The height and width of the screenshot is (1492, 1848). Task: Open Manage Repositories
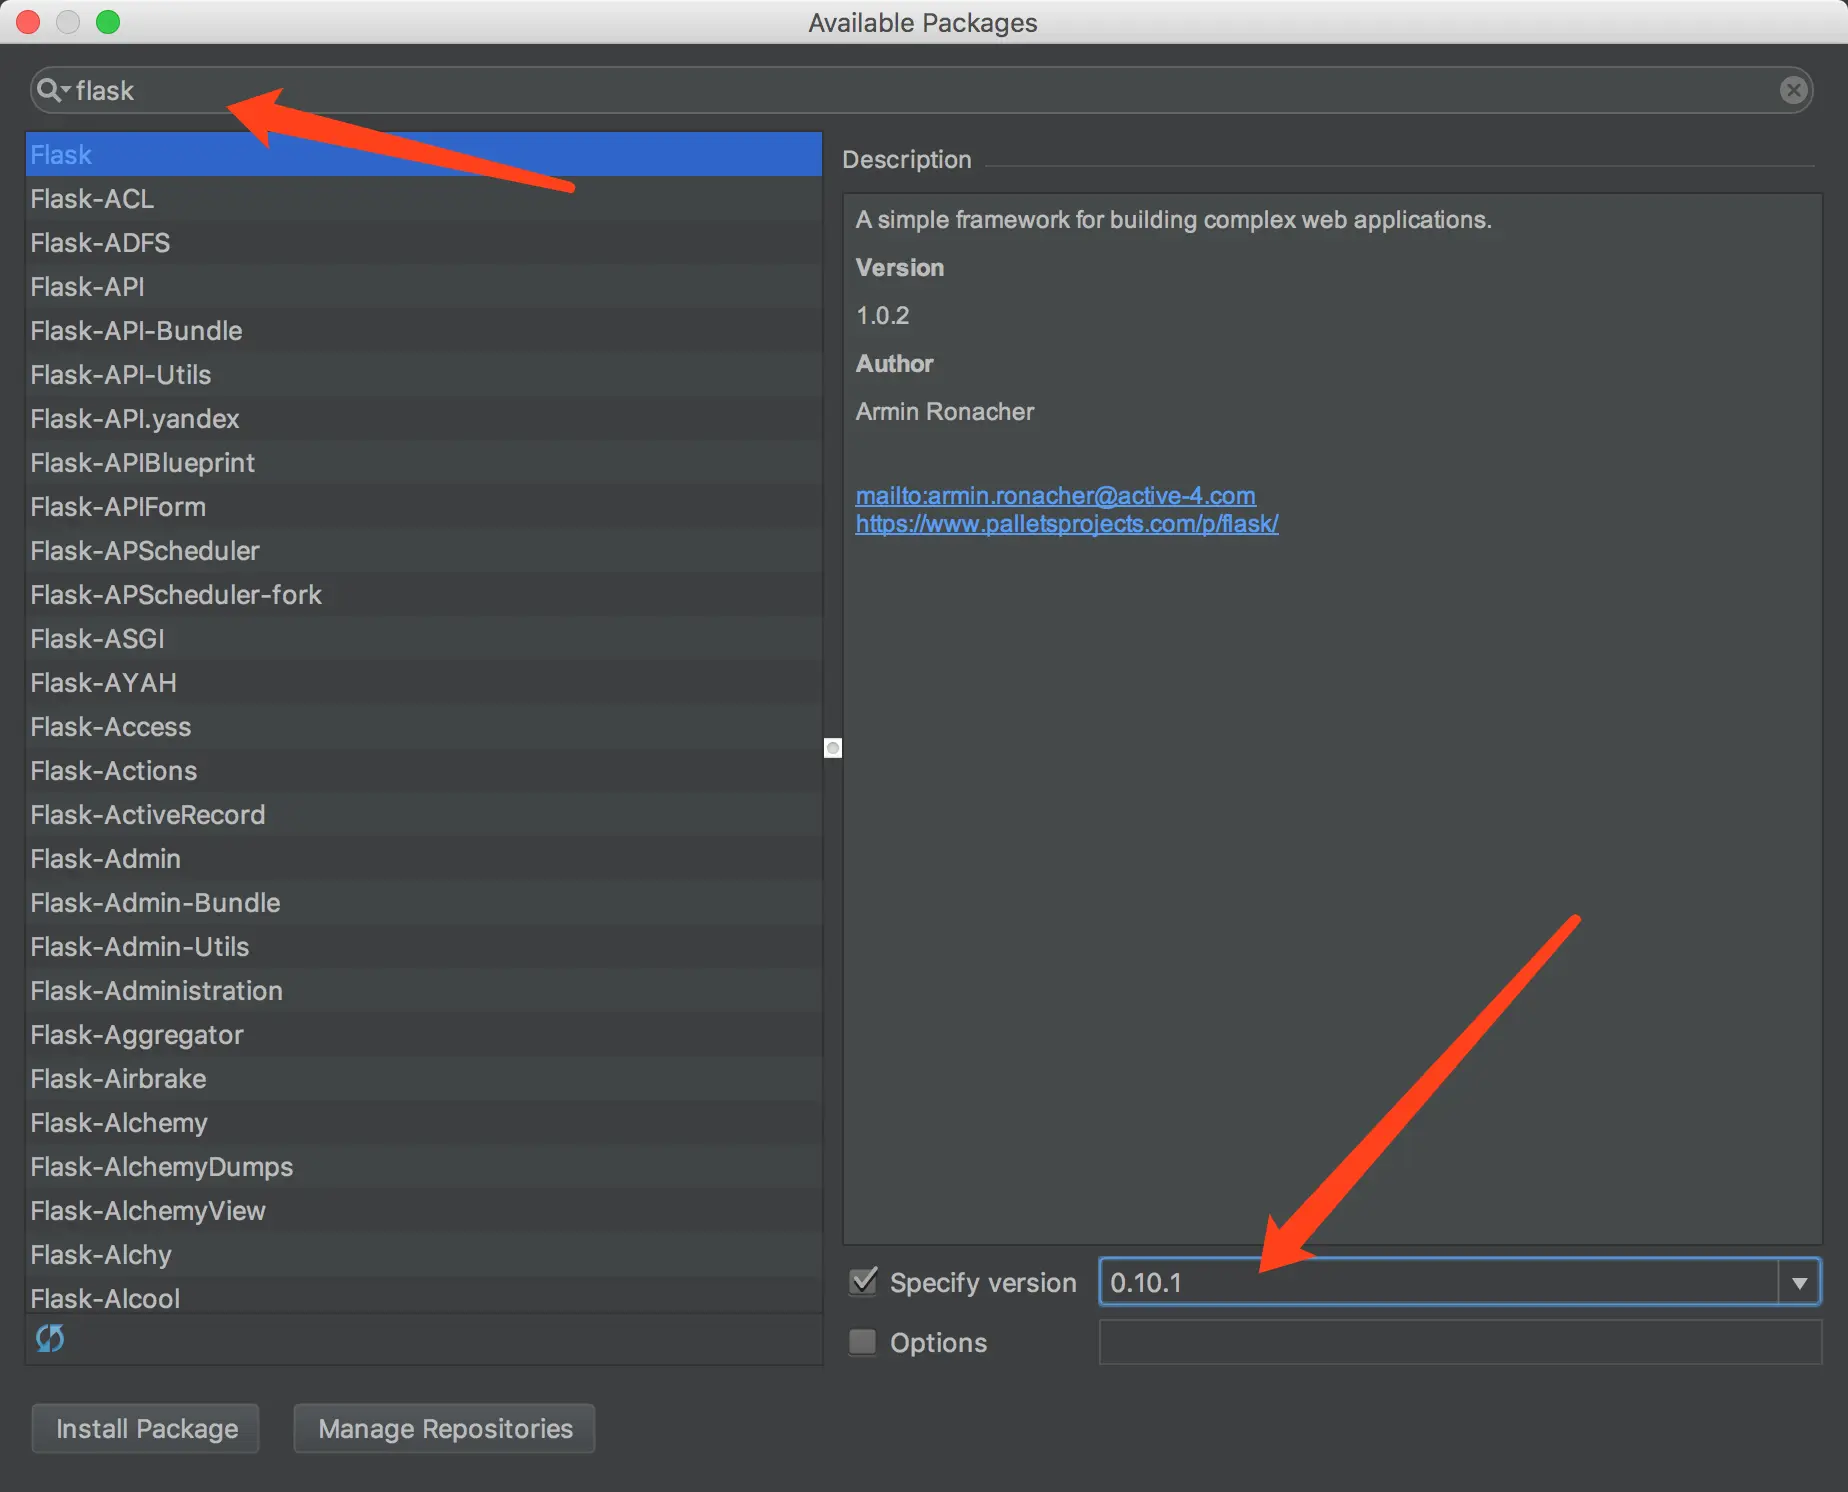pos(445,1428)
